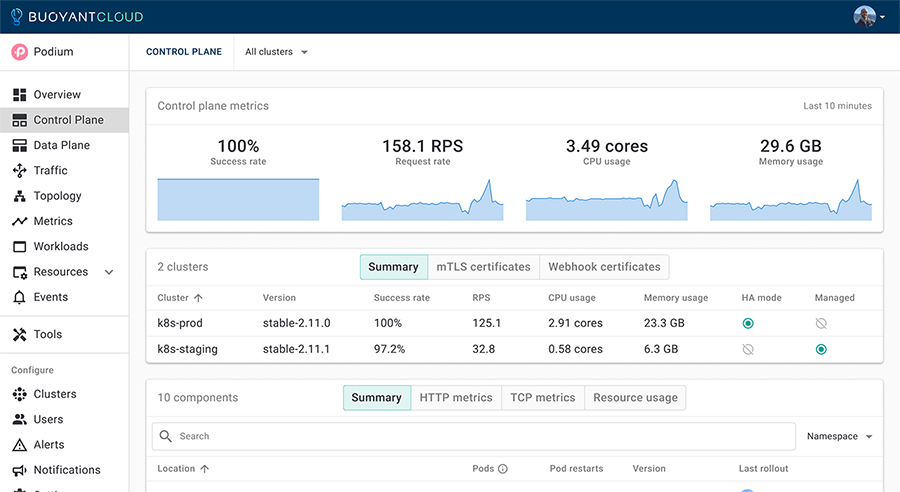The height and width of the screenshot is (492, 900).
Task: Click the Events bell icon
Action: tap(19, 297)
